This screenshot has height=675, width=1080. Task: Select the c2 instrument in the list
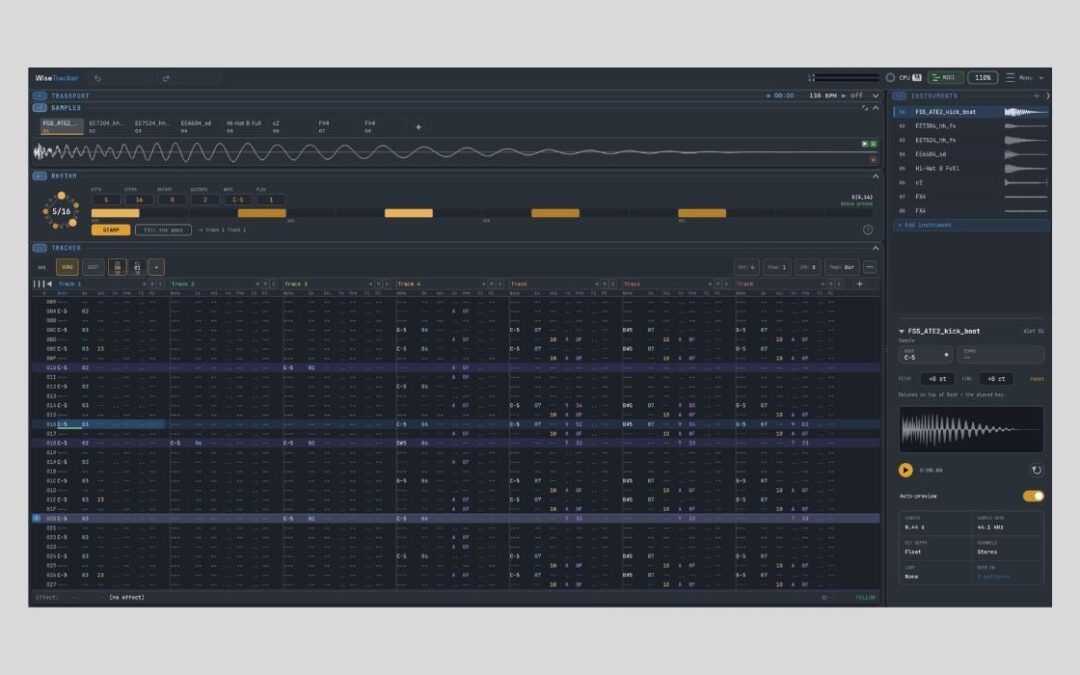tap(971, 183)
